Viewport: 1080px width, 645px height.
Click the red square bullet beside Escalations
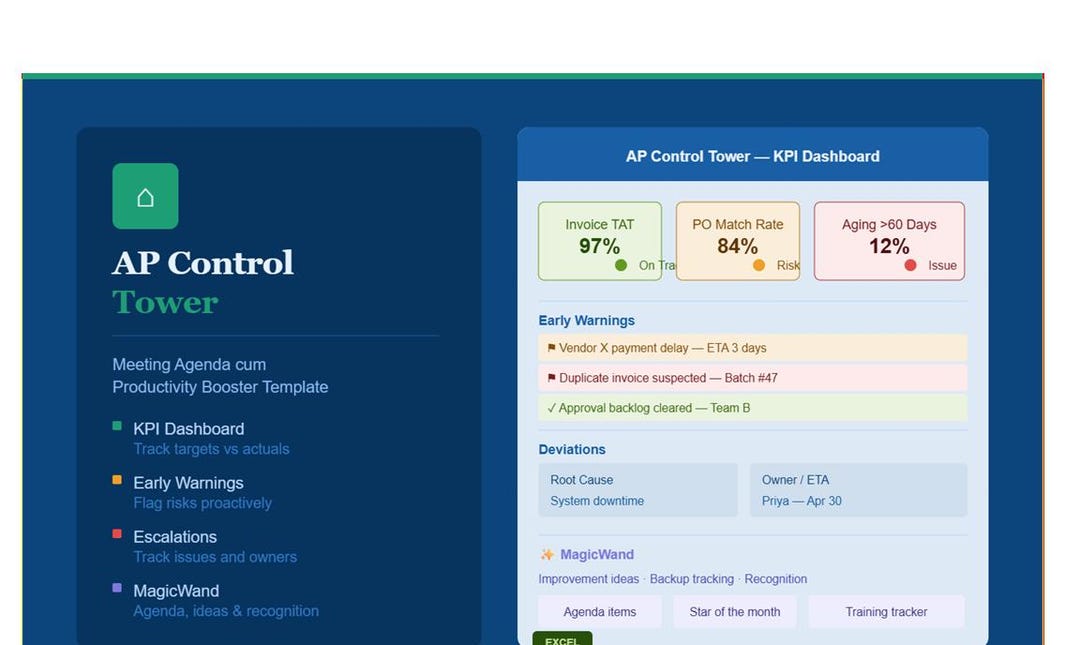[x=117, y=533]
